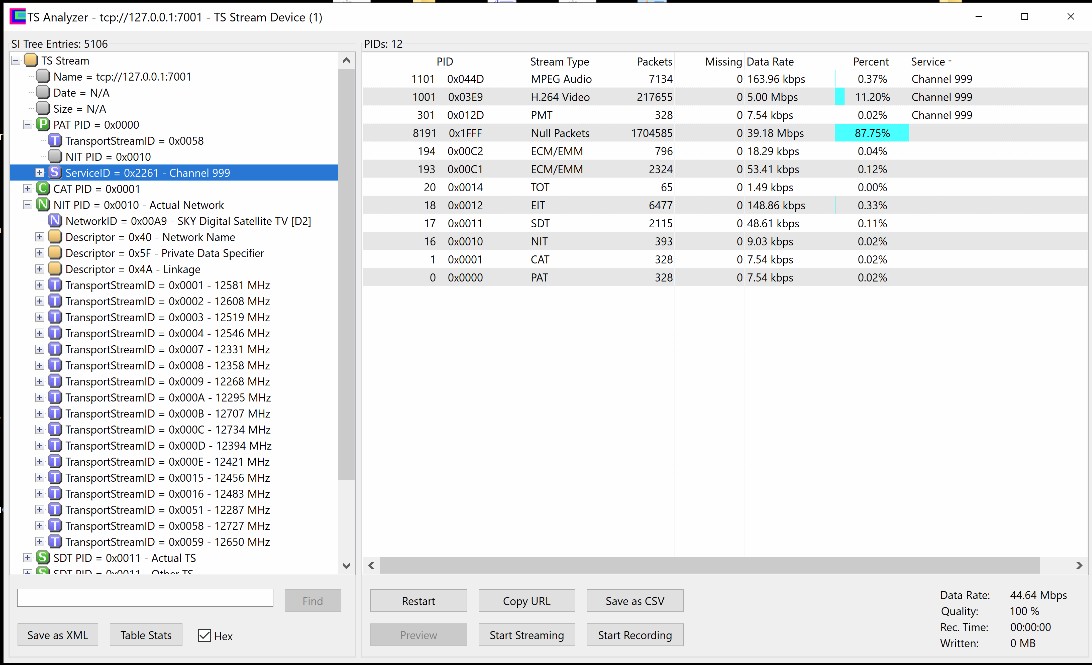The width and height of the screenshot is (1092, 665).
Task: Click the green P icon beside PAT PID
Action: coord(42,125)
